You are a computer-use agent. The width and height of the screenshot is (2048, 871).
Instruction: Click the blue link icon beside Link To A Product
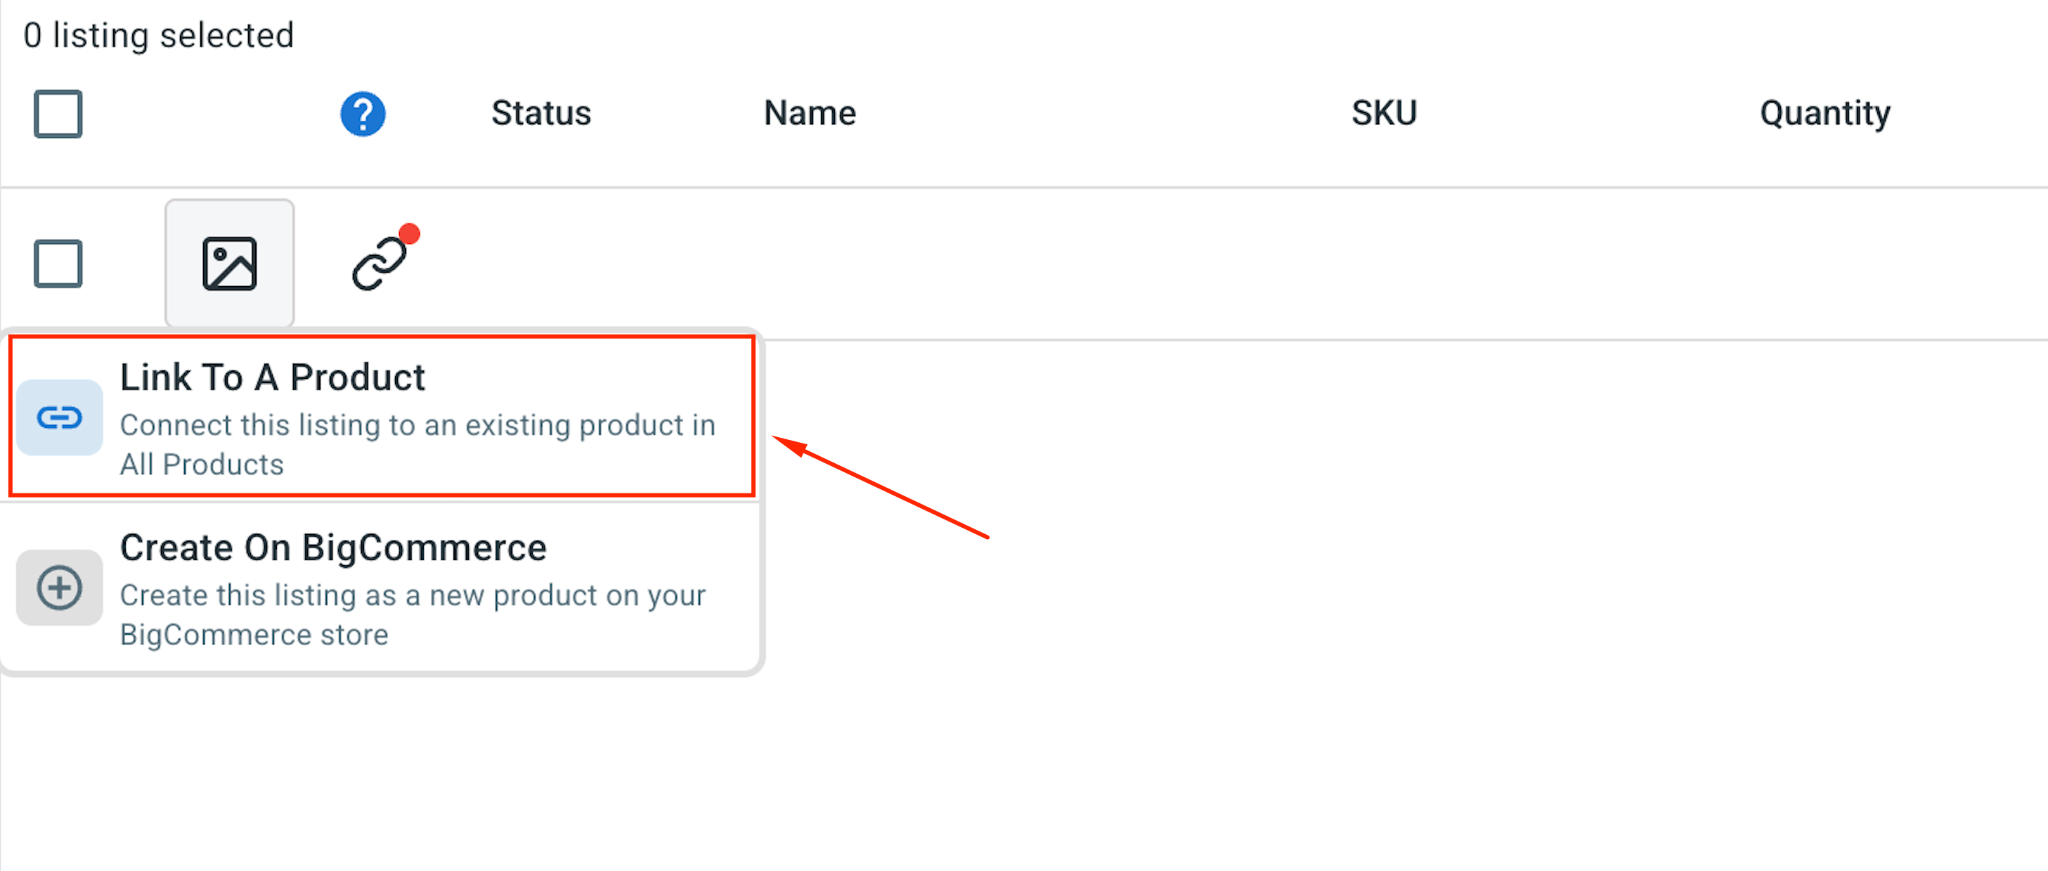(x=60, y=417)
